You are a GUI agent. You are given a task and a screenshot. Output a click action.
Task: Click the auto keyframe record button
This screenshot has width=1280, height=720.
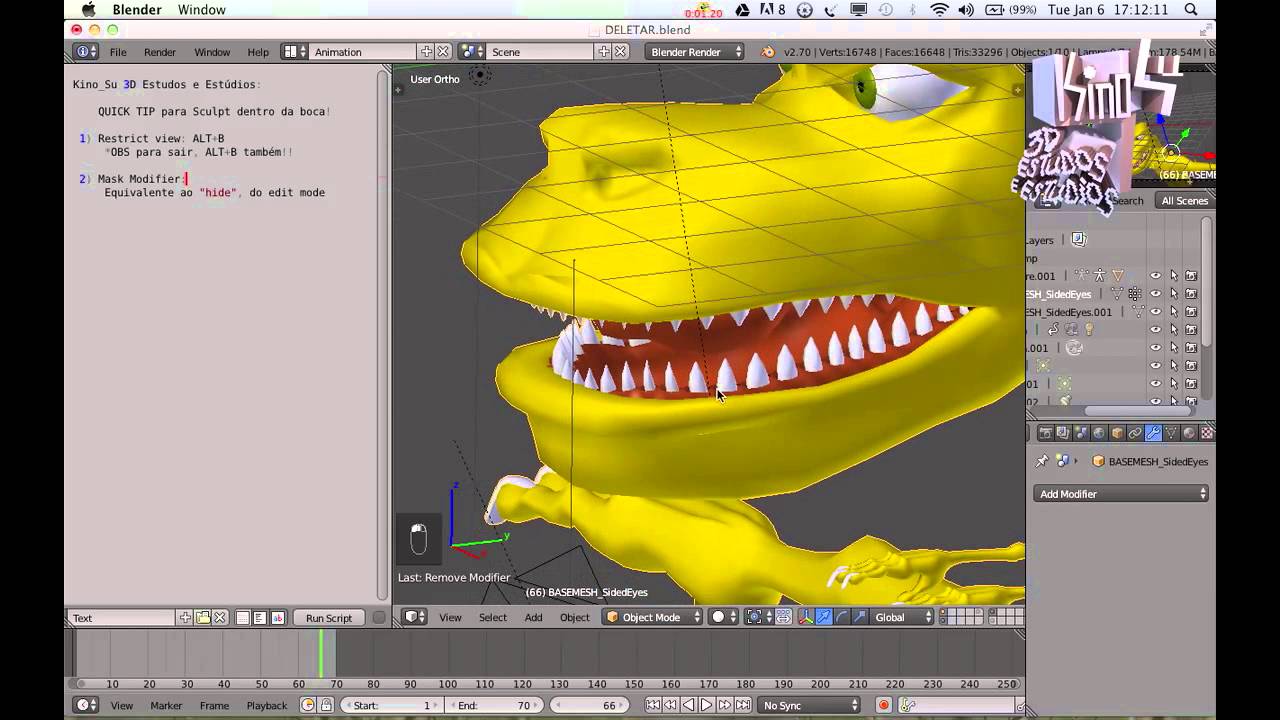point(884,705)
